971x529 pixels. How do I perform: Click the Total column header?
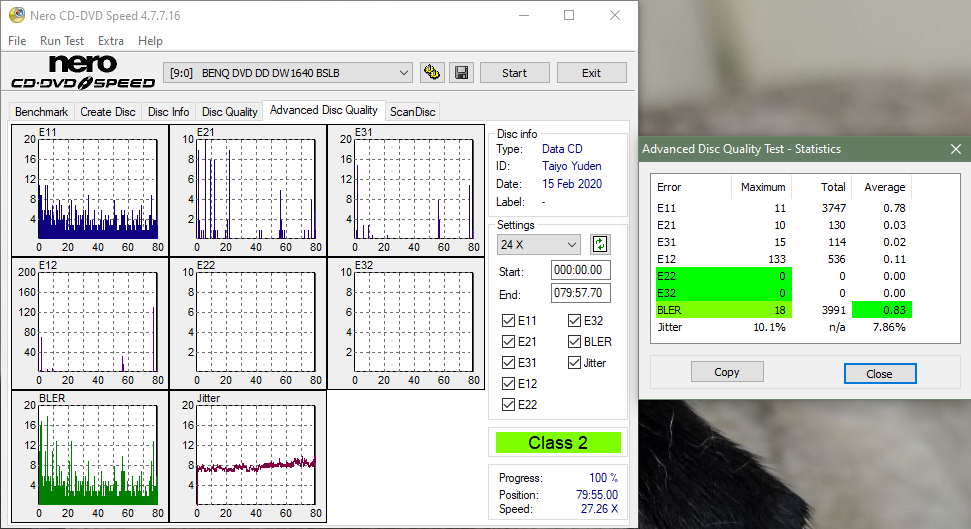point(821,187)
